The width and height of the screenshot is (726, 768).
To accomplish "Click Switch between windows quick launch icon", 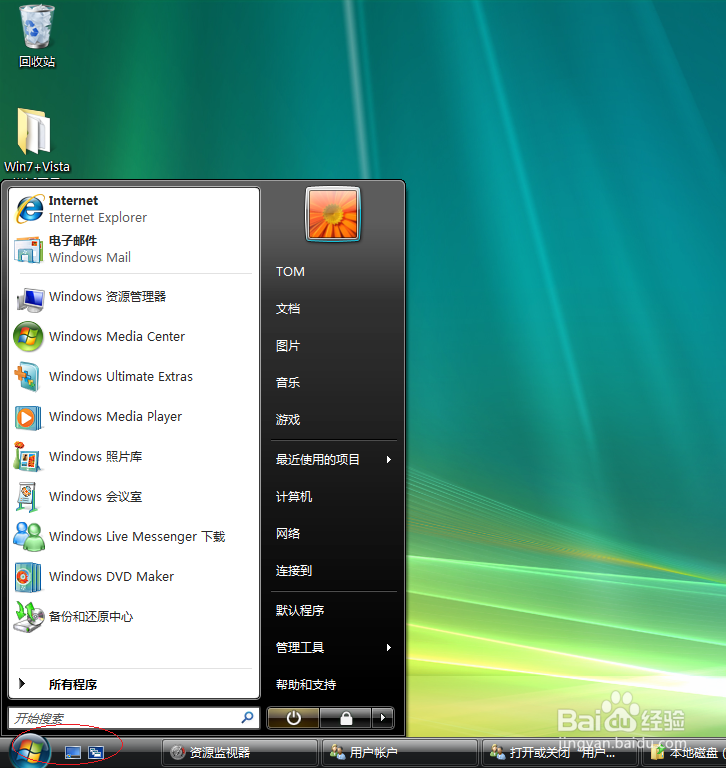I will pos(96,753).
